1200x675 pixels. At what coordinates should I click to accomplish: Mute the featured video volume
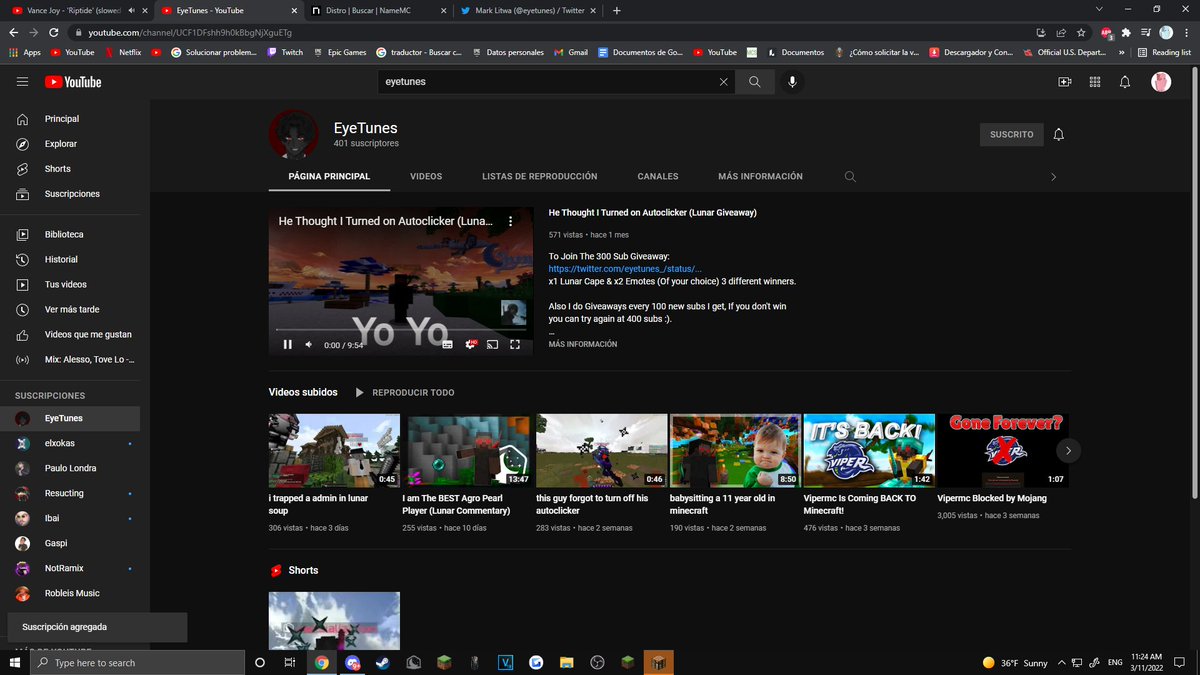coord(309,345)
